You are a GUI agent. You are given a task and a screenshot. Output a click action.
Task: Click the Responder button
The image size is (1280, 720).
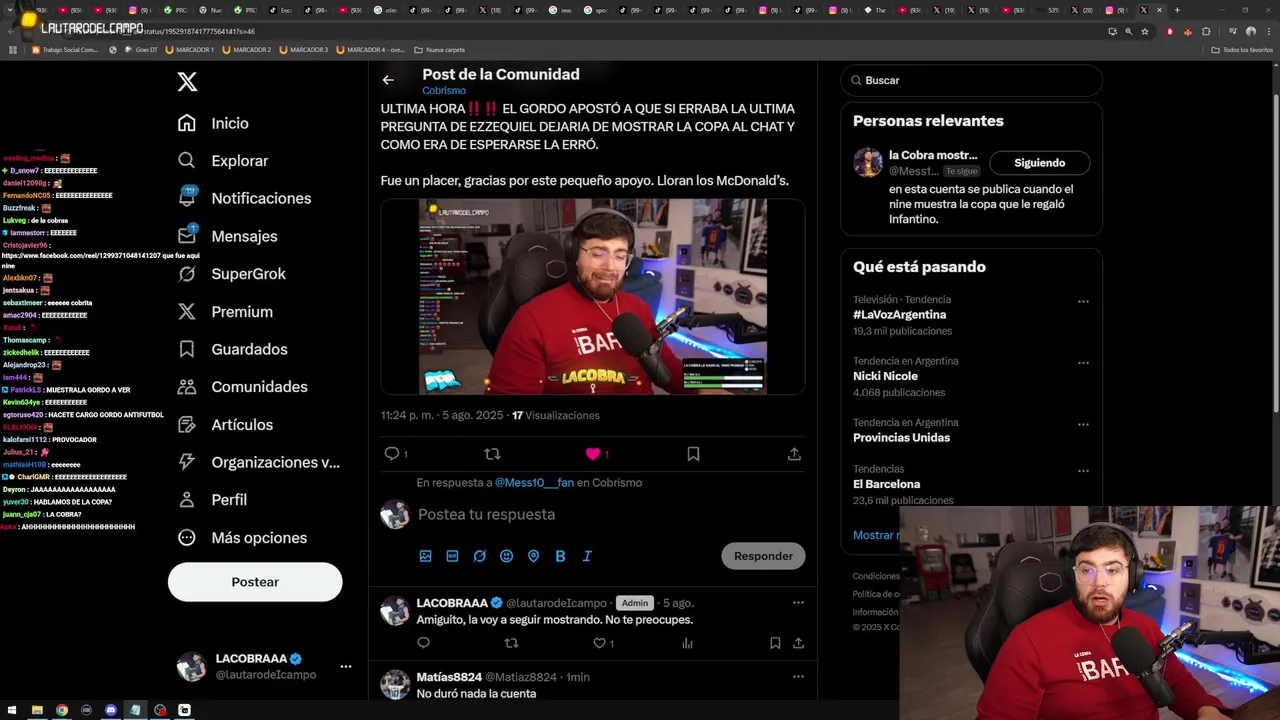pyautogui.click(x=763, y=556)
